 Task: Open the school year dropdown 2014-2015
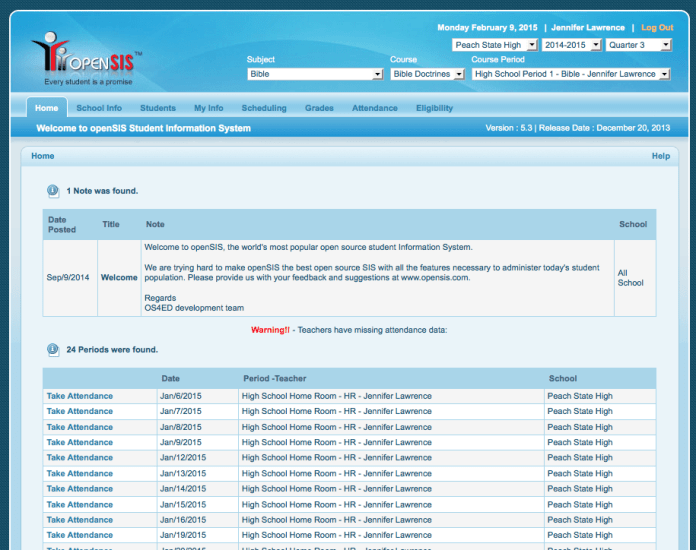[x=571, y=45]
